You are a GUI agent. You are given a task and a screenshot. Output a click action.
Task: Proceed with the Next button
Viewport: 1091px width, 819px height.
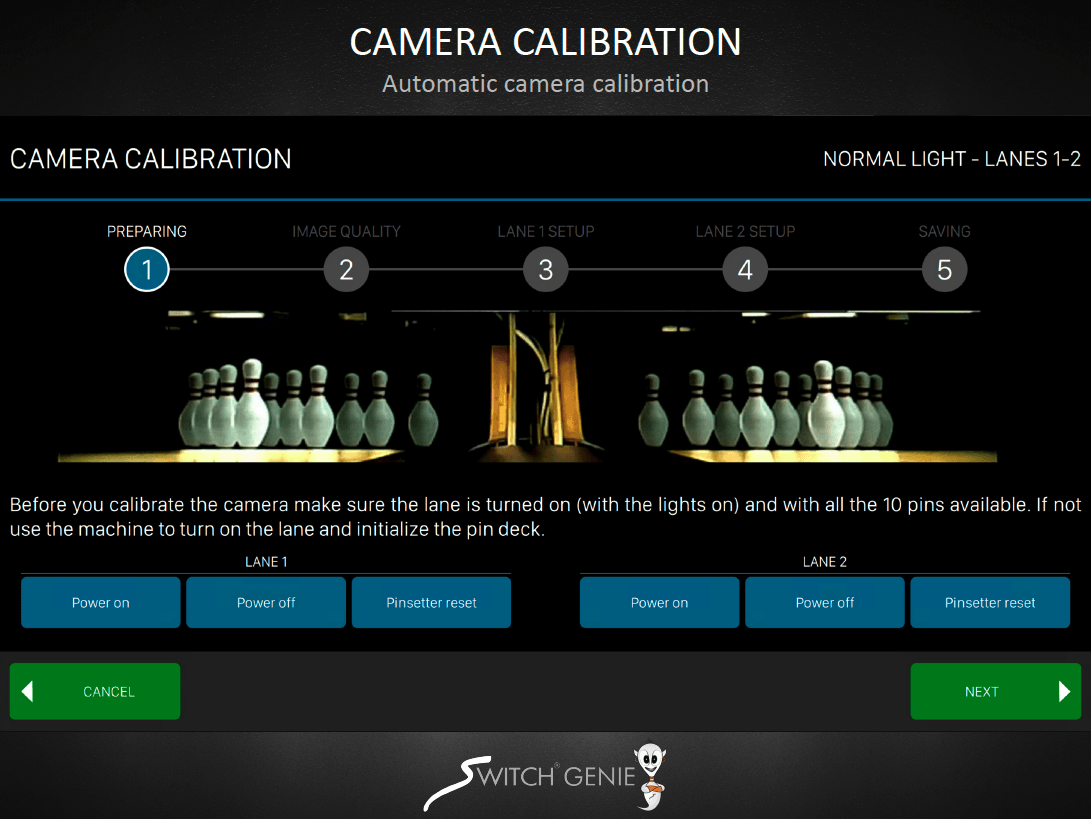pyautogui.click(x=996, y=691)
